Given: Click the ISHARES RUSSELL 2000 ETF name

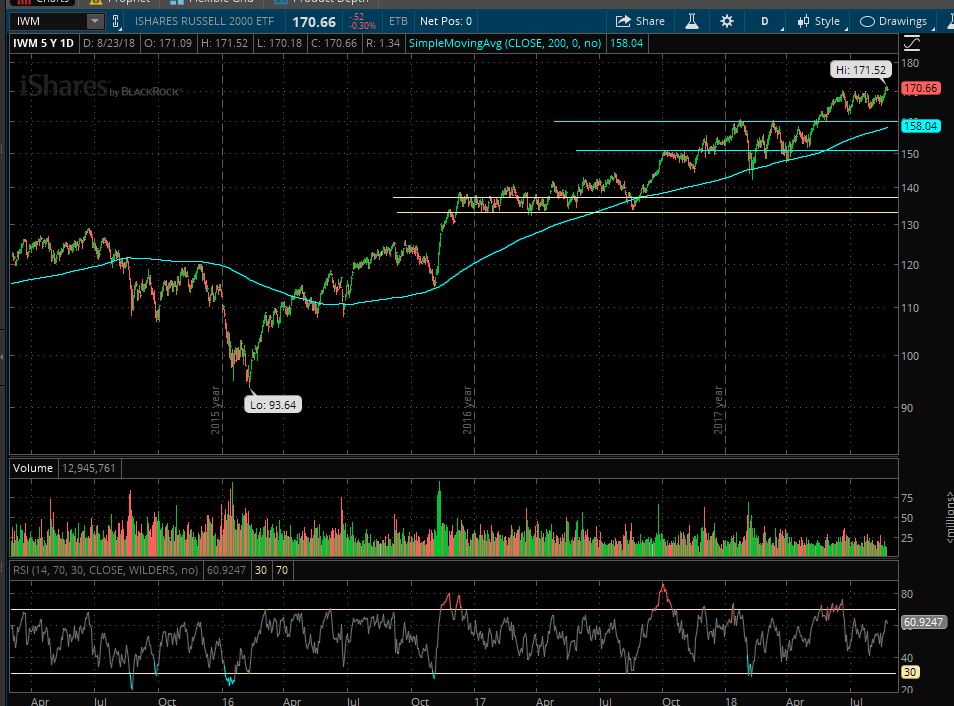Looking at the screenshot, I should pos(204,21).
